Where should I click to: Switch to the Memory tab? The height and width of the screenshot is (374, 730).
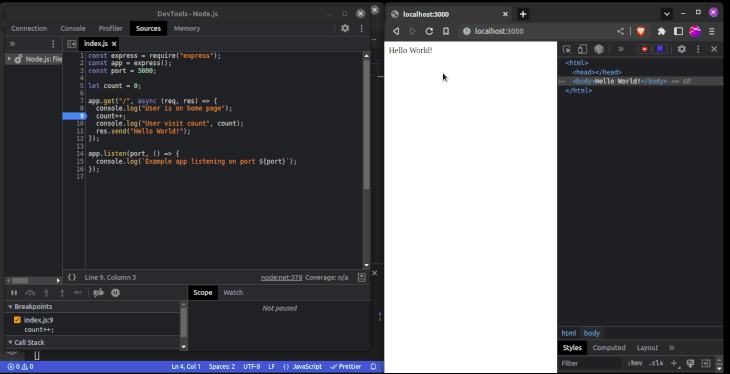pos(187,28)
